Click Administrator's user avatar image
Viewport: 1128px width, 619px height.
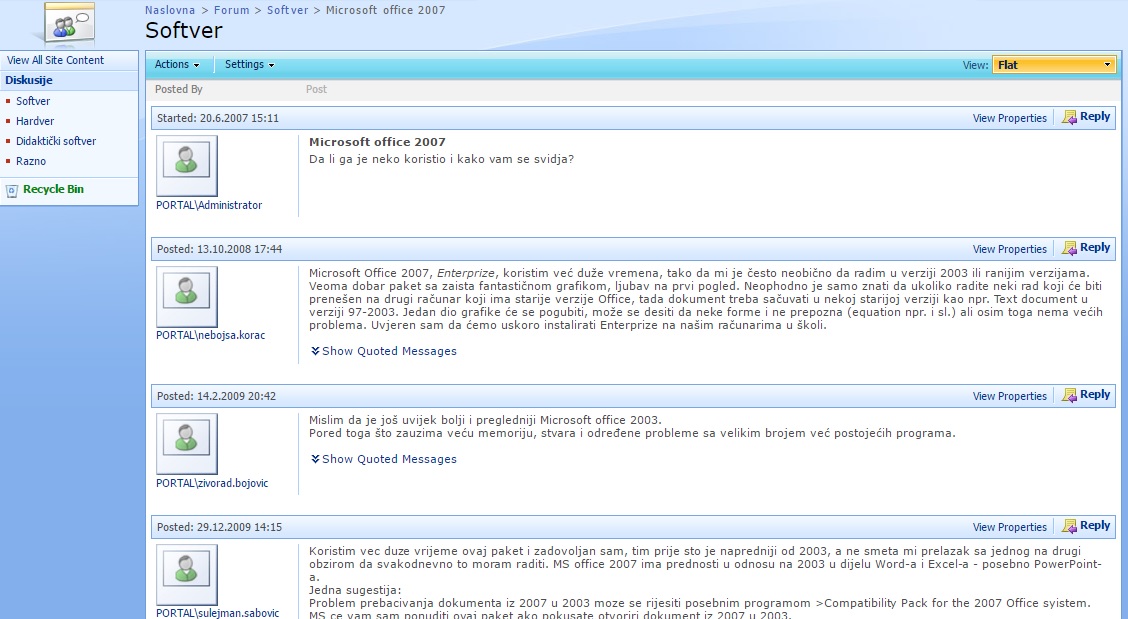[x=186, y=166]
